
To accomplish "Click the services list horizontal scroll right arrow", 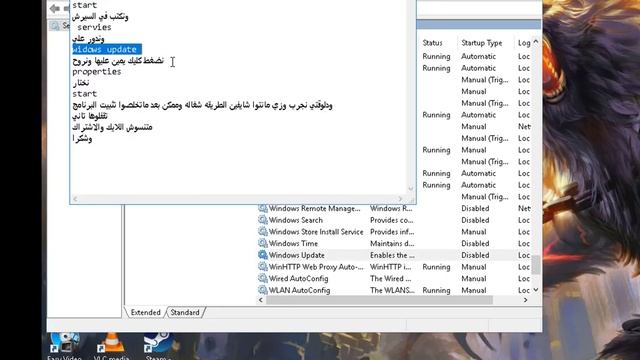I will pos(525,300).
